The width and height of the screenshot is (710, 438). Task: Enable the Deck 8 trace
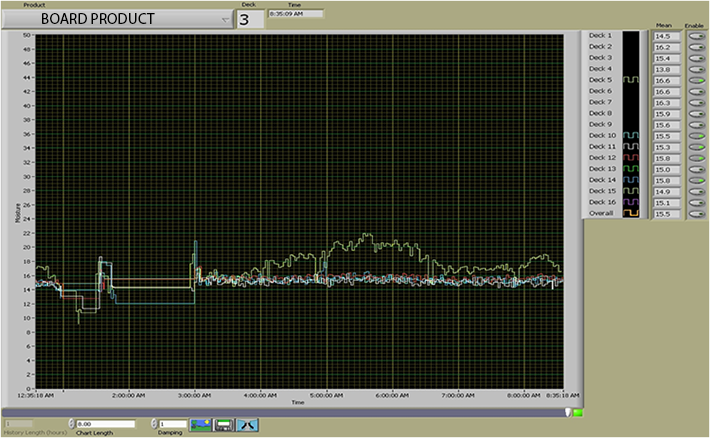pos(696,114)
